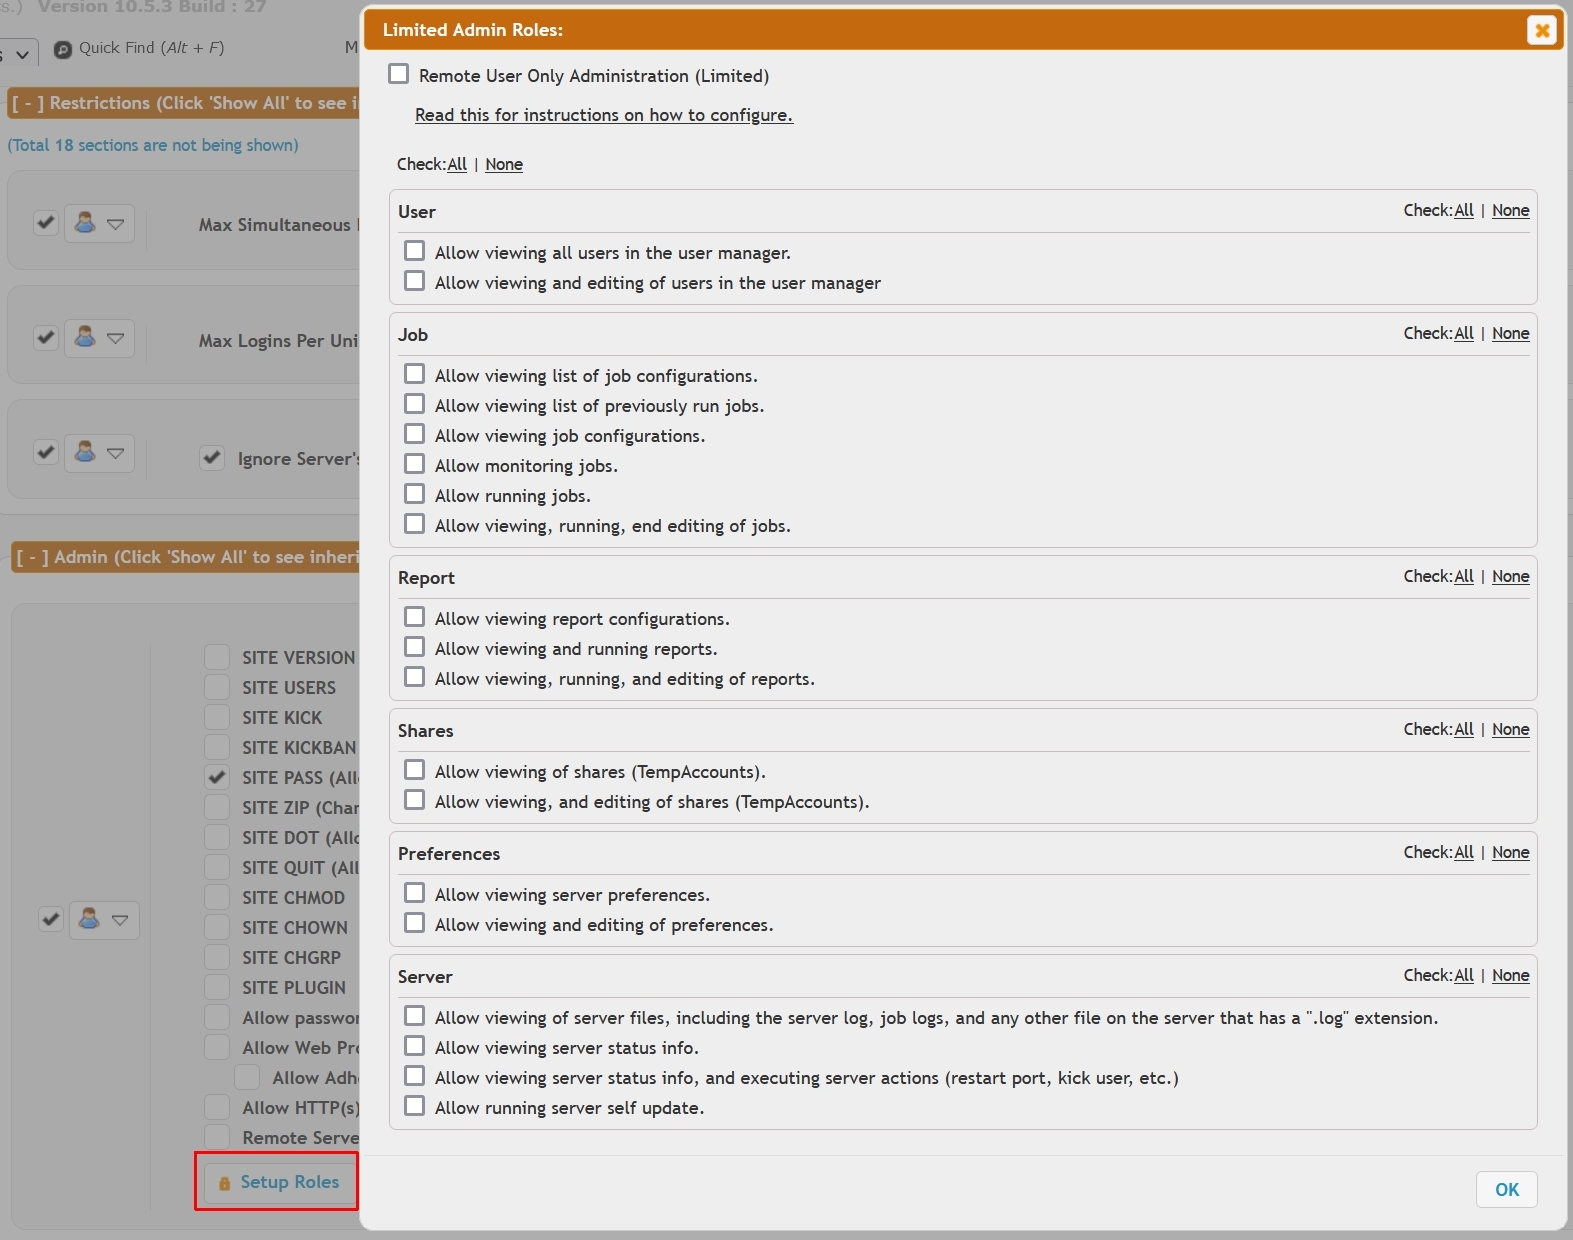Click None in the Report section
Viewport: 1573px width, 1240px height.
coord(1511,576)
